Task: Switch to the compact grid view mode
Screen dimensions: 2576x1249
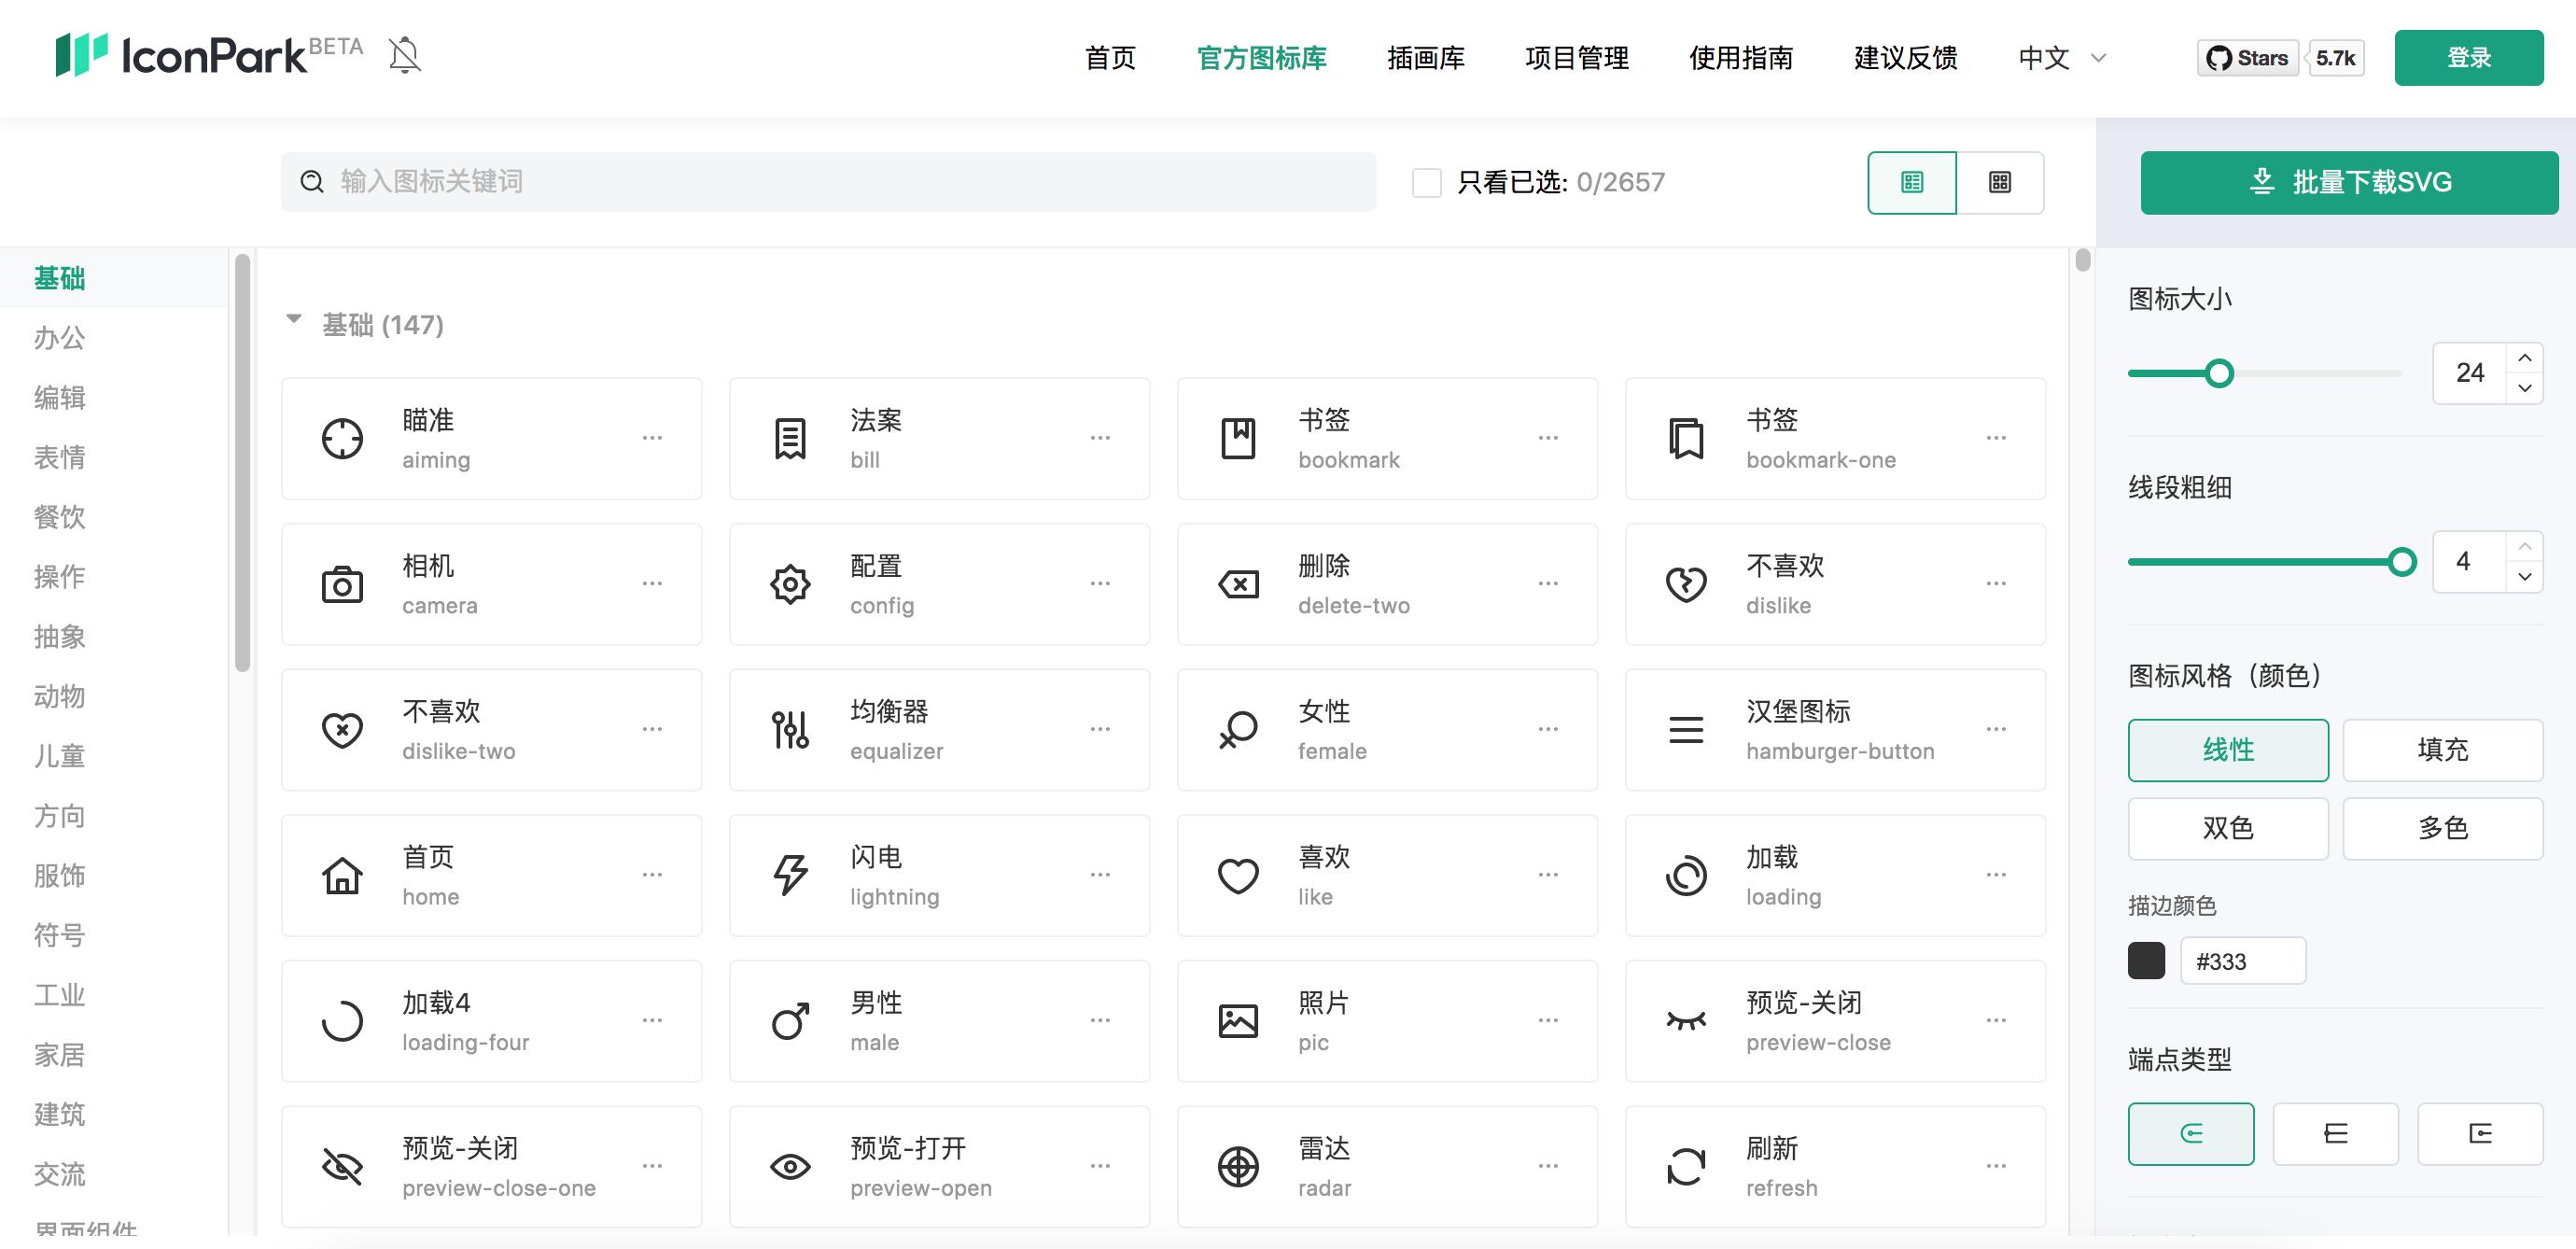Action: click(x=1998, y=182)
